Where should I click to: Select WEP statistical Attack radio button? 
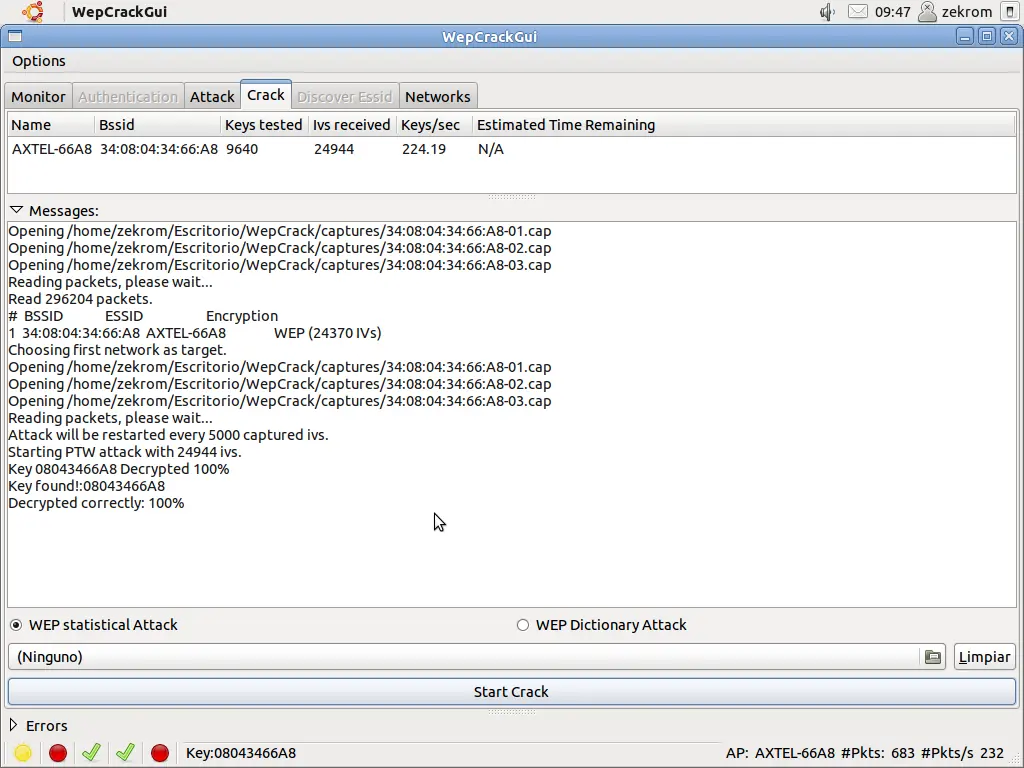point(16,625)
